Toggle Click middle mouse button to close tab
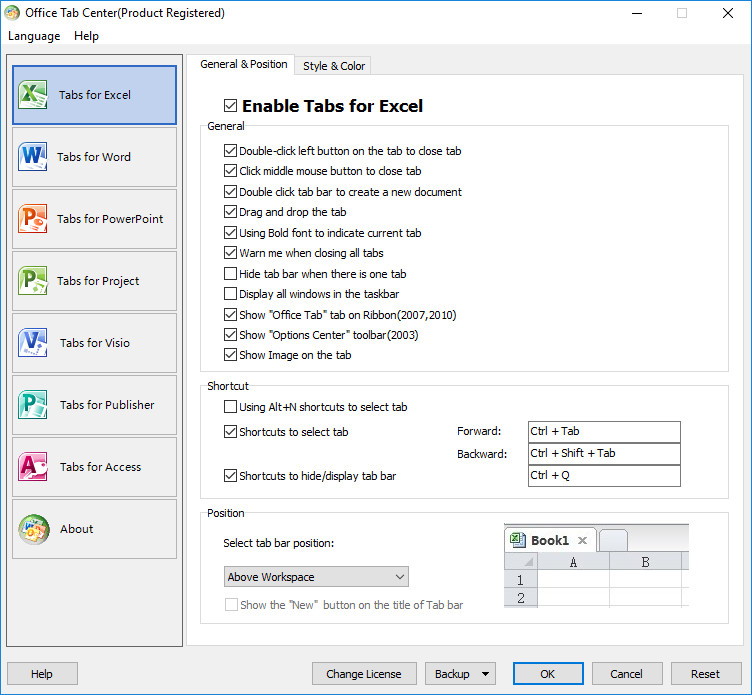Image resolution: width=752 pixels, height=695 pixels. pyautogui.click(x=230, y=171)
